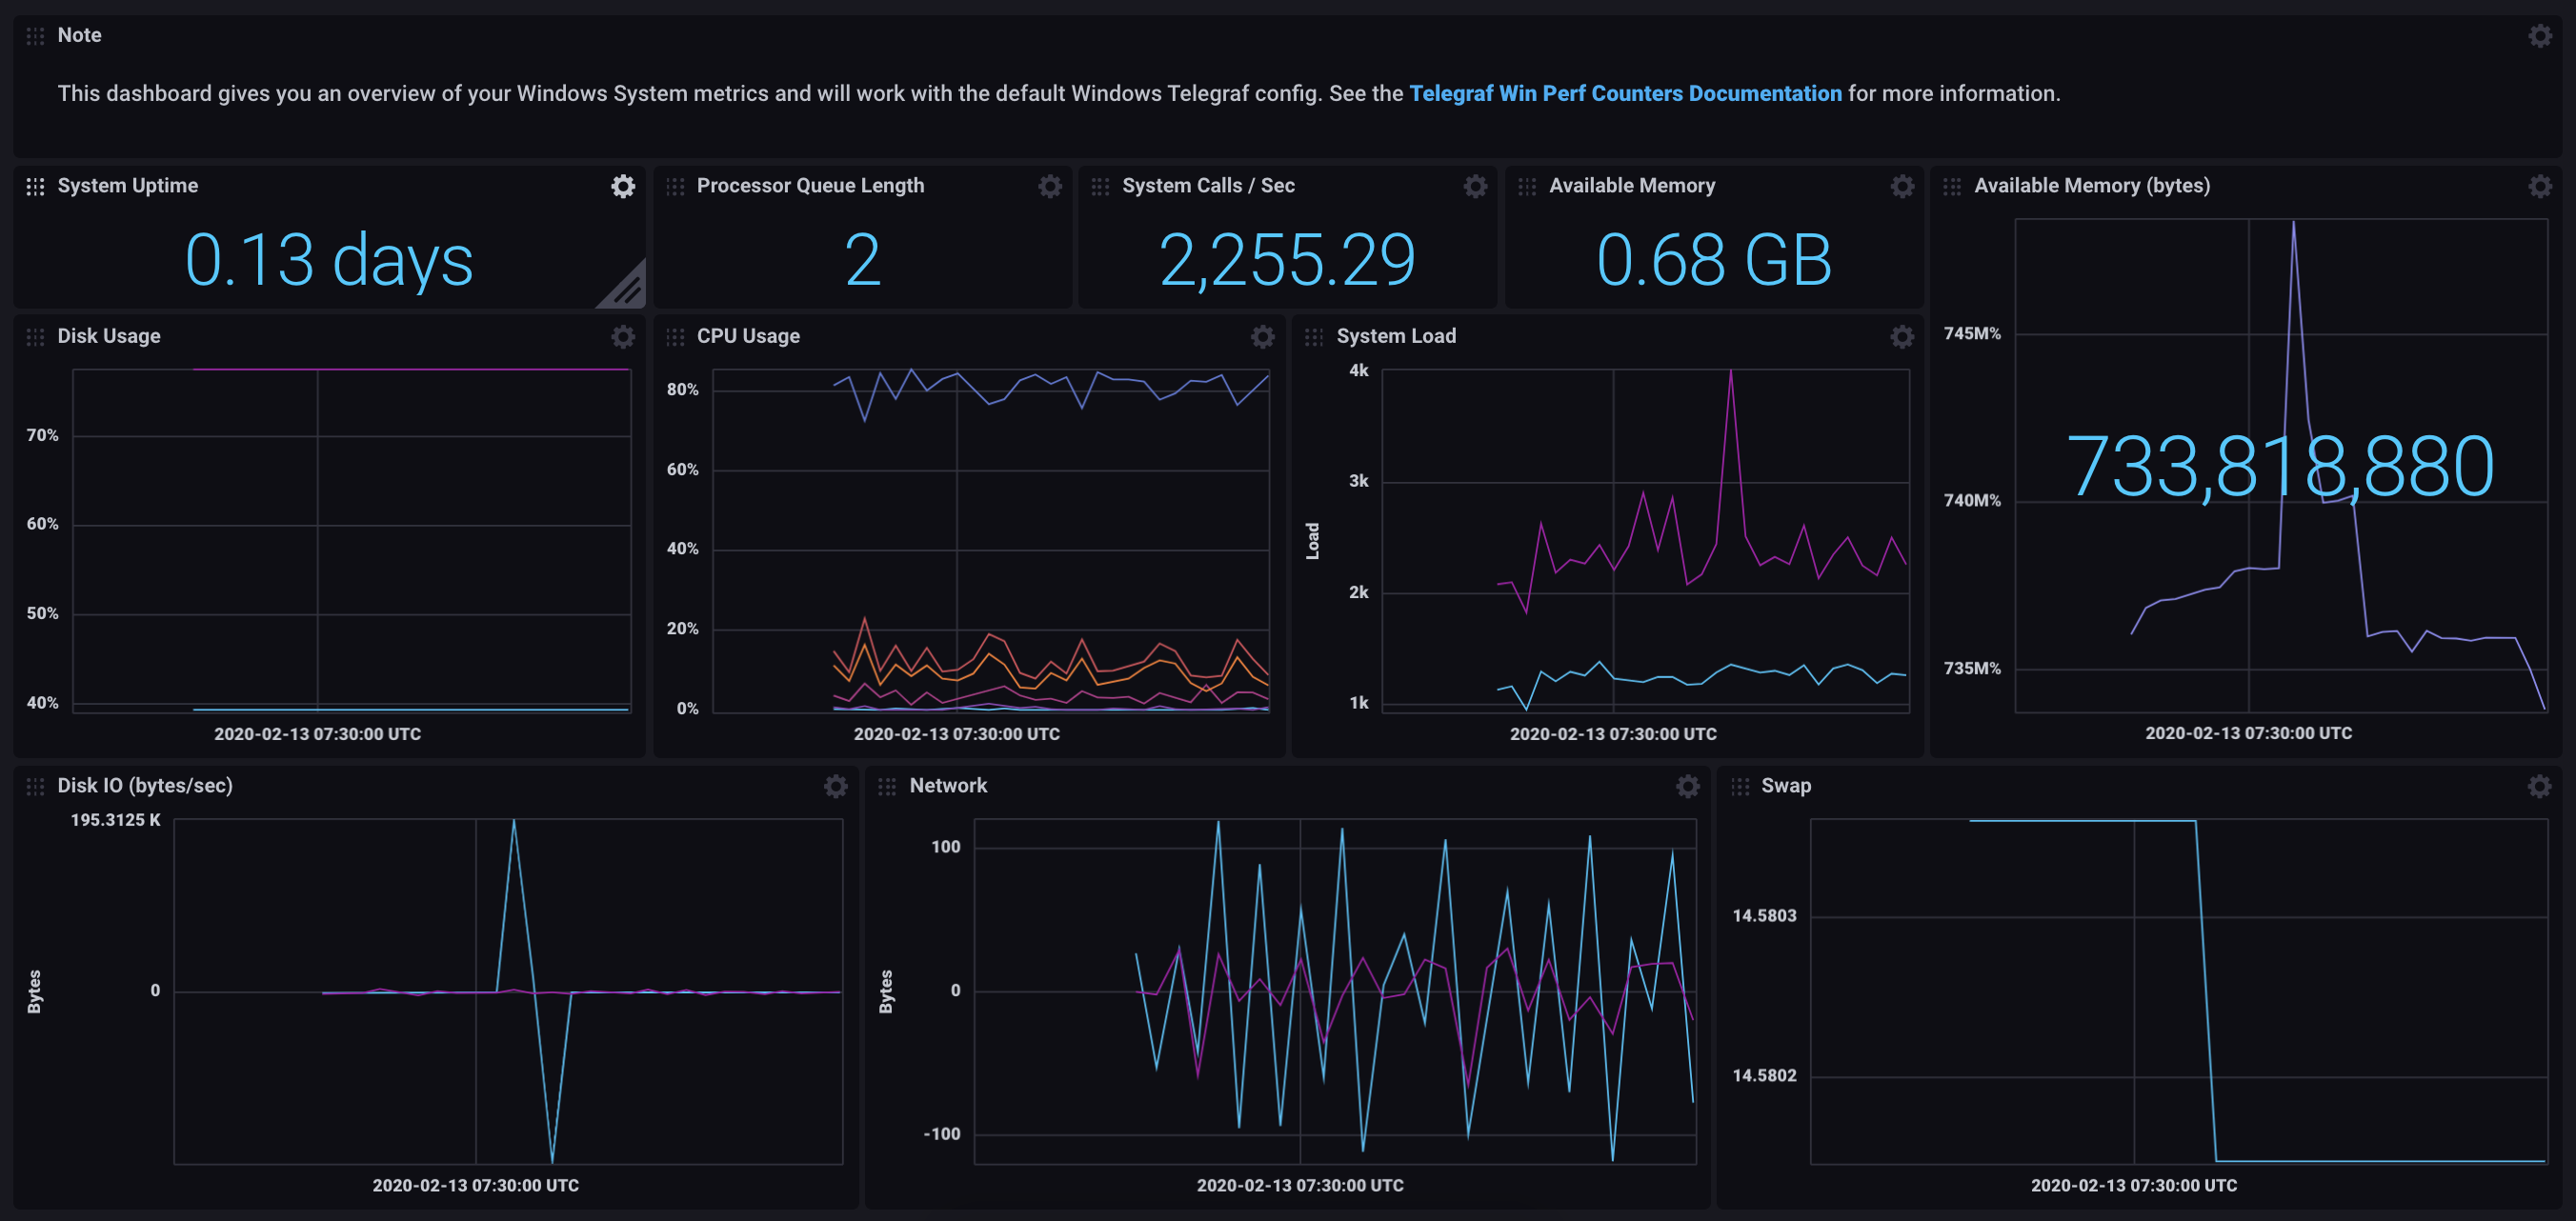Click the 14.5802 Swap axis label
Image resolution: width=2576 pixels, height=1221 pixels.
pos(1764,1076)
